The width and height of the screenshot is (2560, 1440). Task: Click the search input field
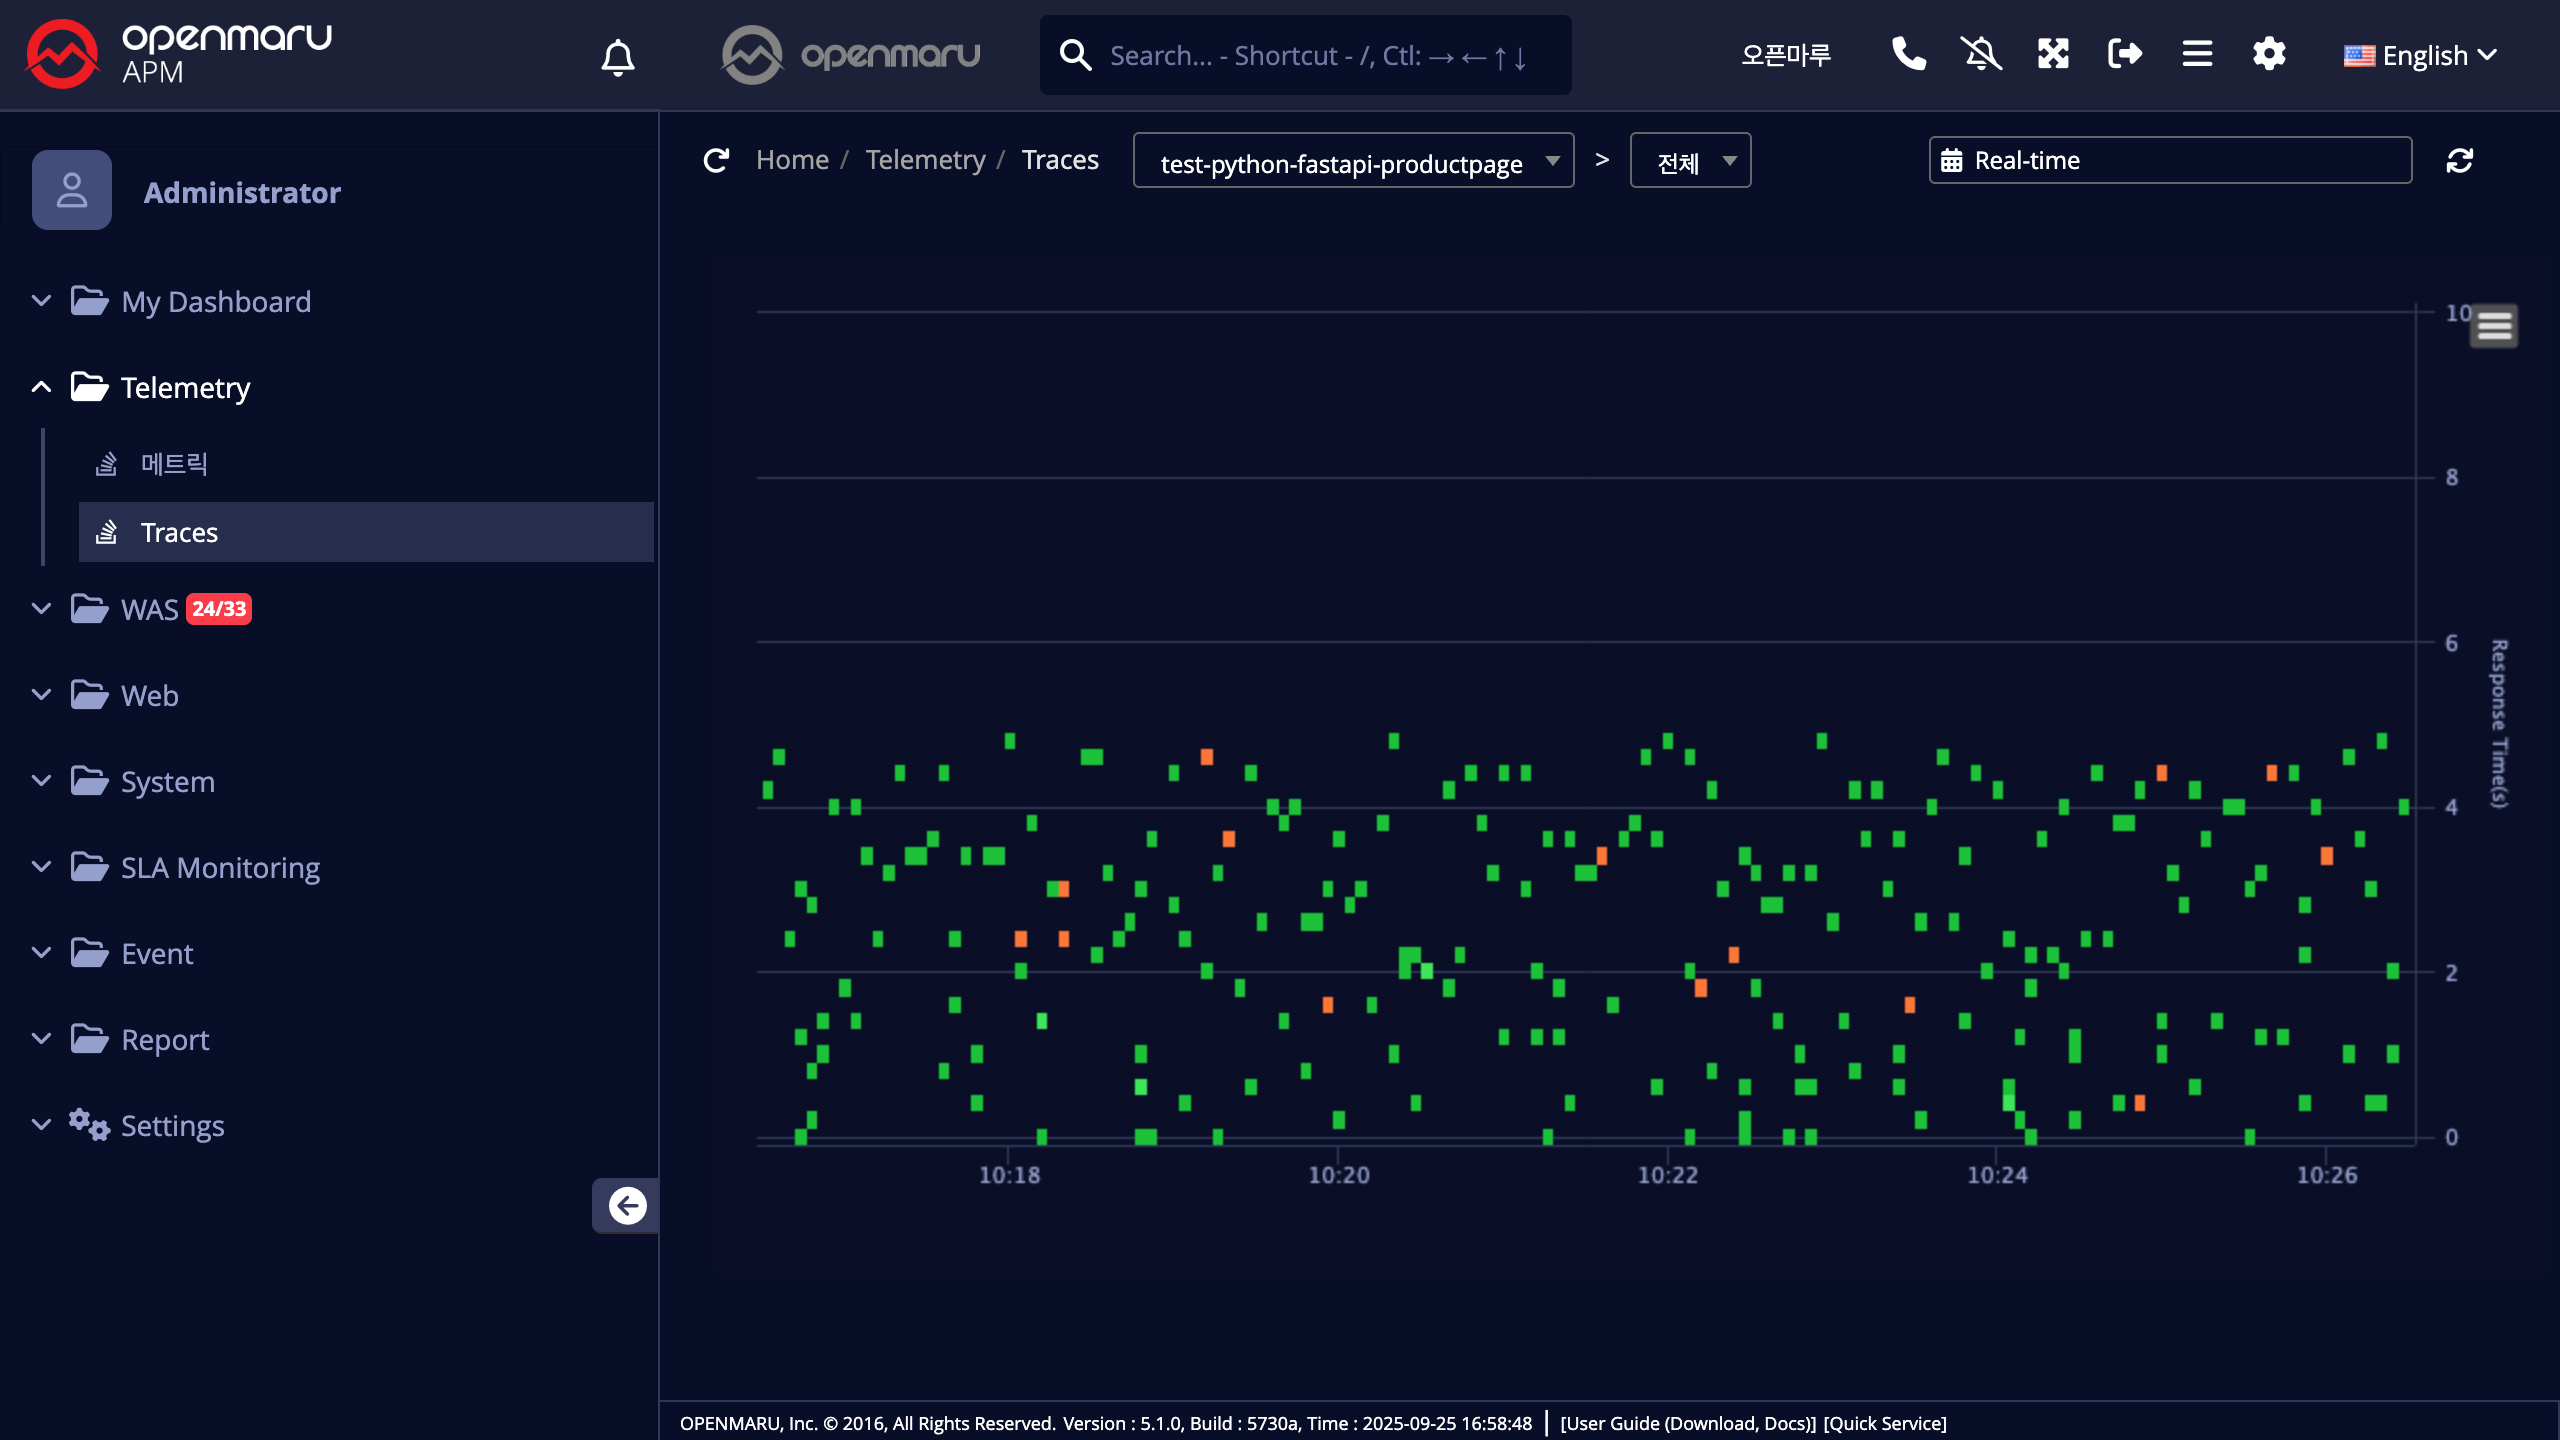click(x=1320, y=56)
